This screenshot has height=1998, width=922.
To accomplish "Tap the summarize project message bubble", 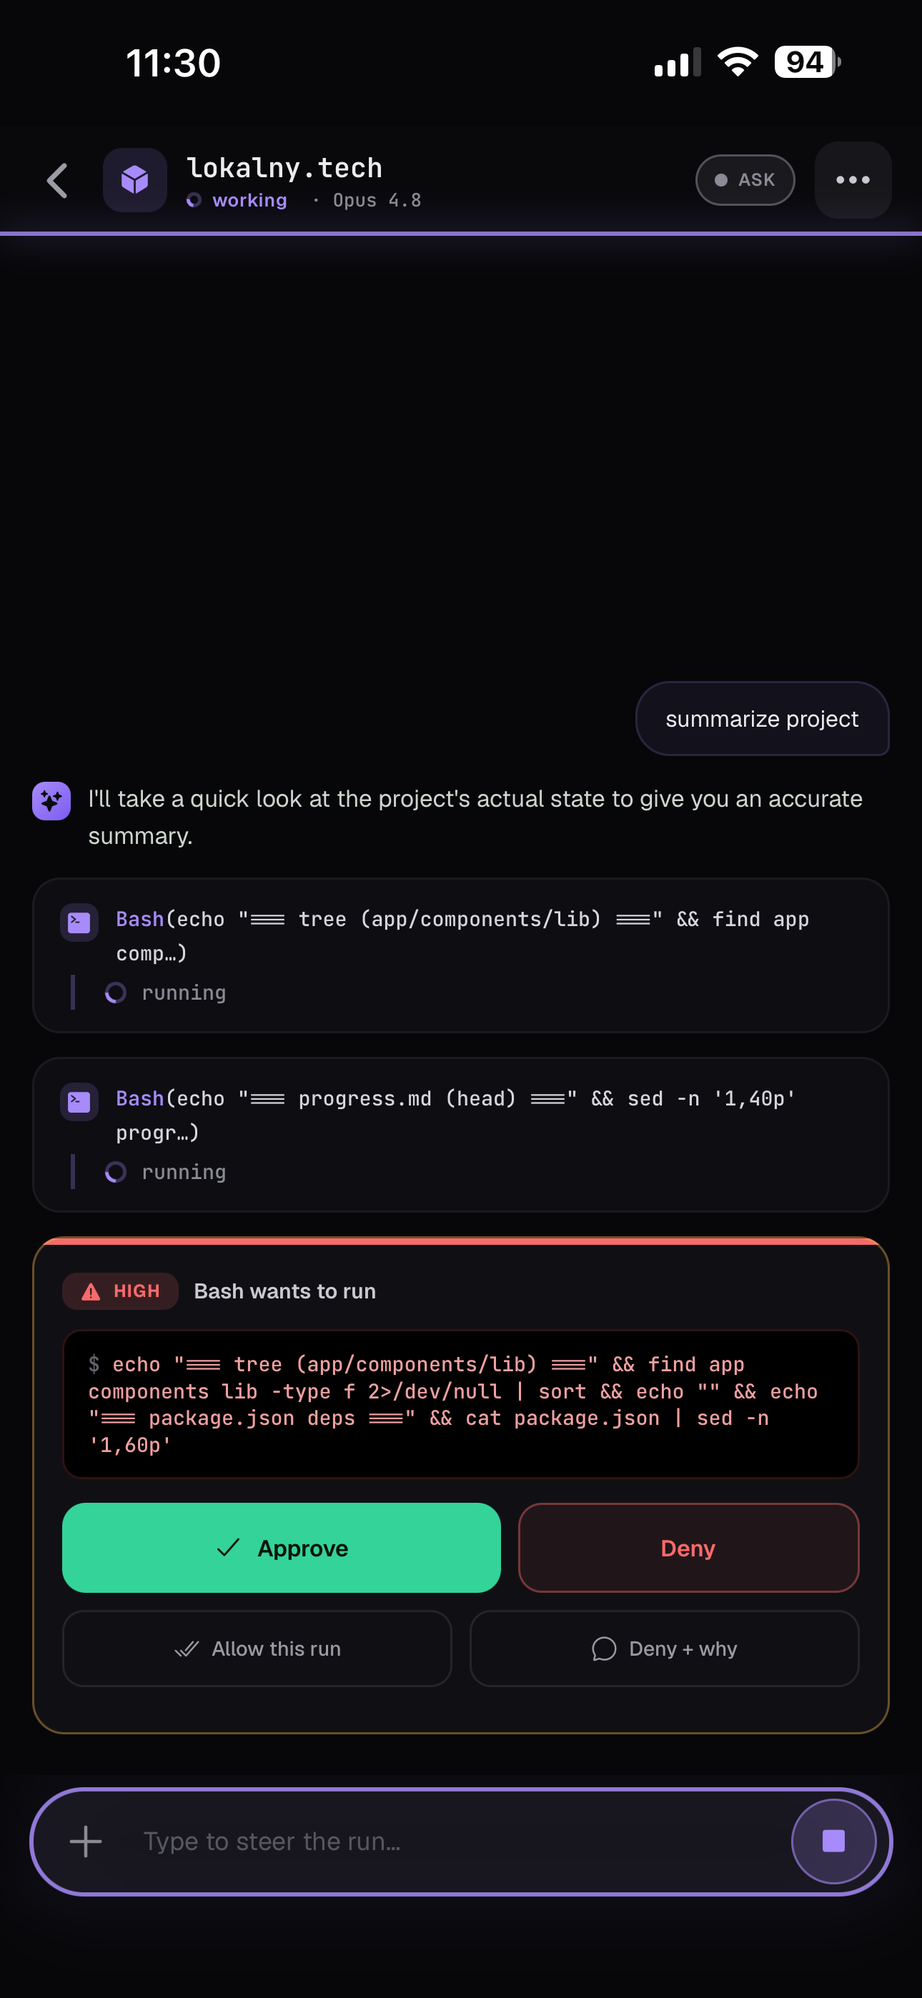I will coord(762,719).
